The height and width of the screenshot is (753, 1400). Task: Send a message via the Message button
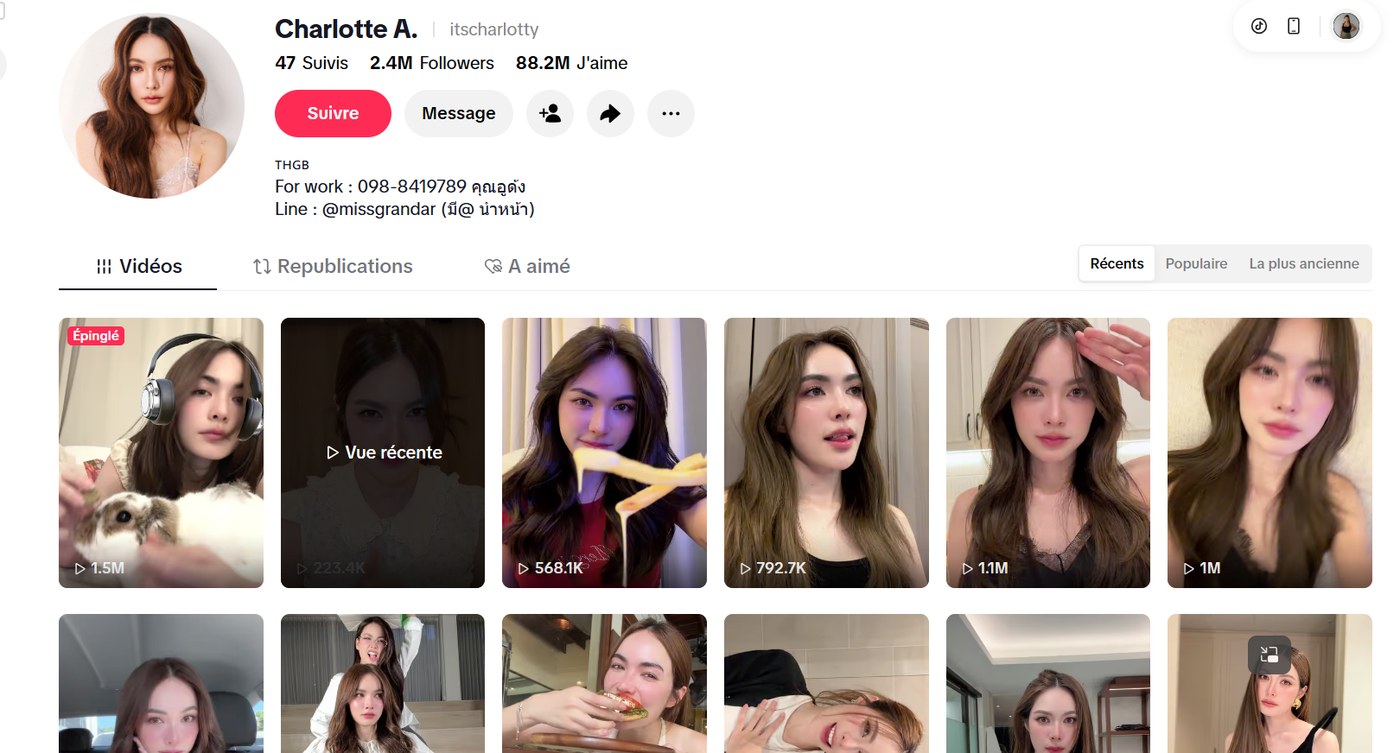[459, 114]
